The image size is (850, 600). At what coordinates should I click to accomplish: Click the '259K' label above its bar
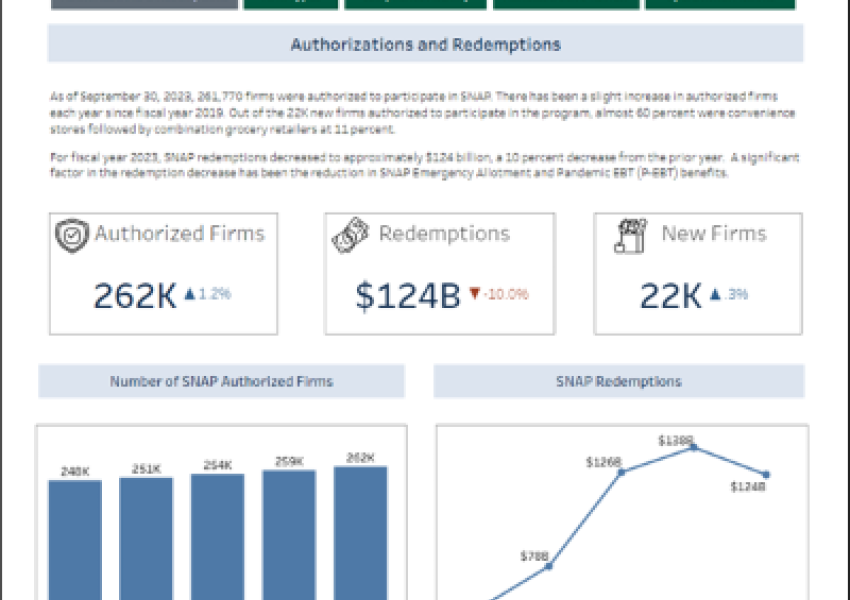(x=289, y=461)
